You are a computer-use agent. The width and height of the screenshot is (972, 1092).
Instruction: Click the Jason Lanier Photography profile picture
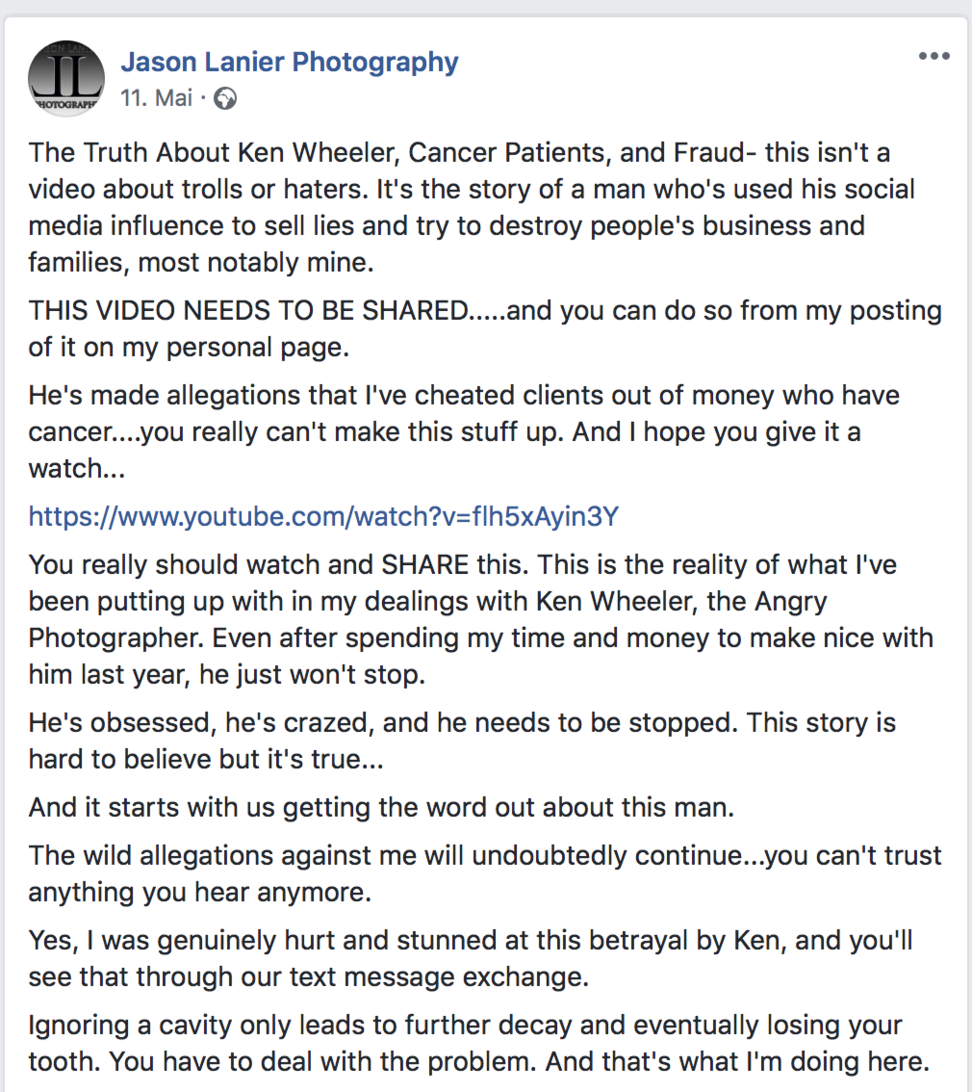(68, 77)
